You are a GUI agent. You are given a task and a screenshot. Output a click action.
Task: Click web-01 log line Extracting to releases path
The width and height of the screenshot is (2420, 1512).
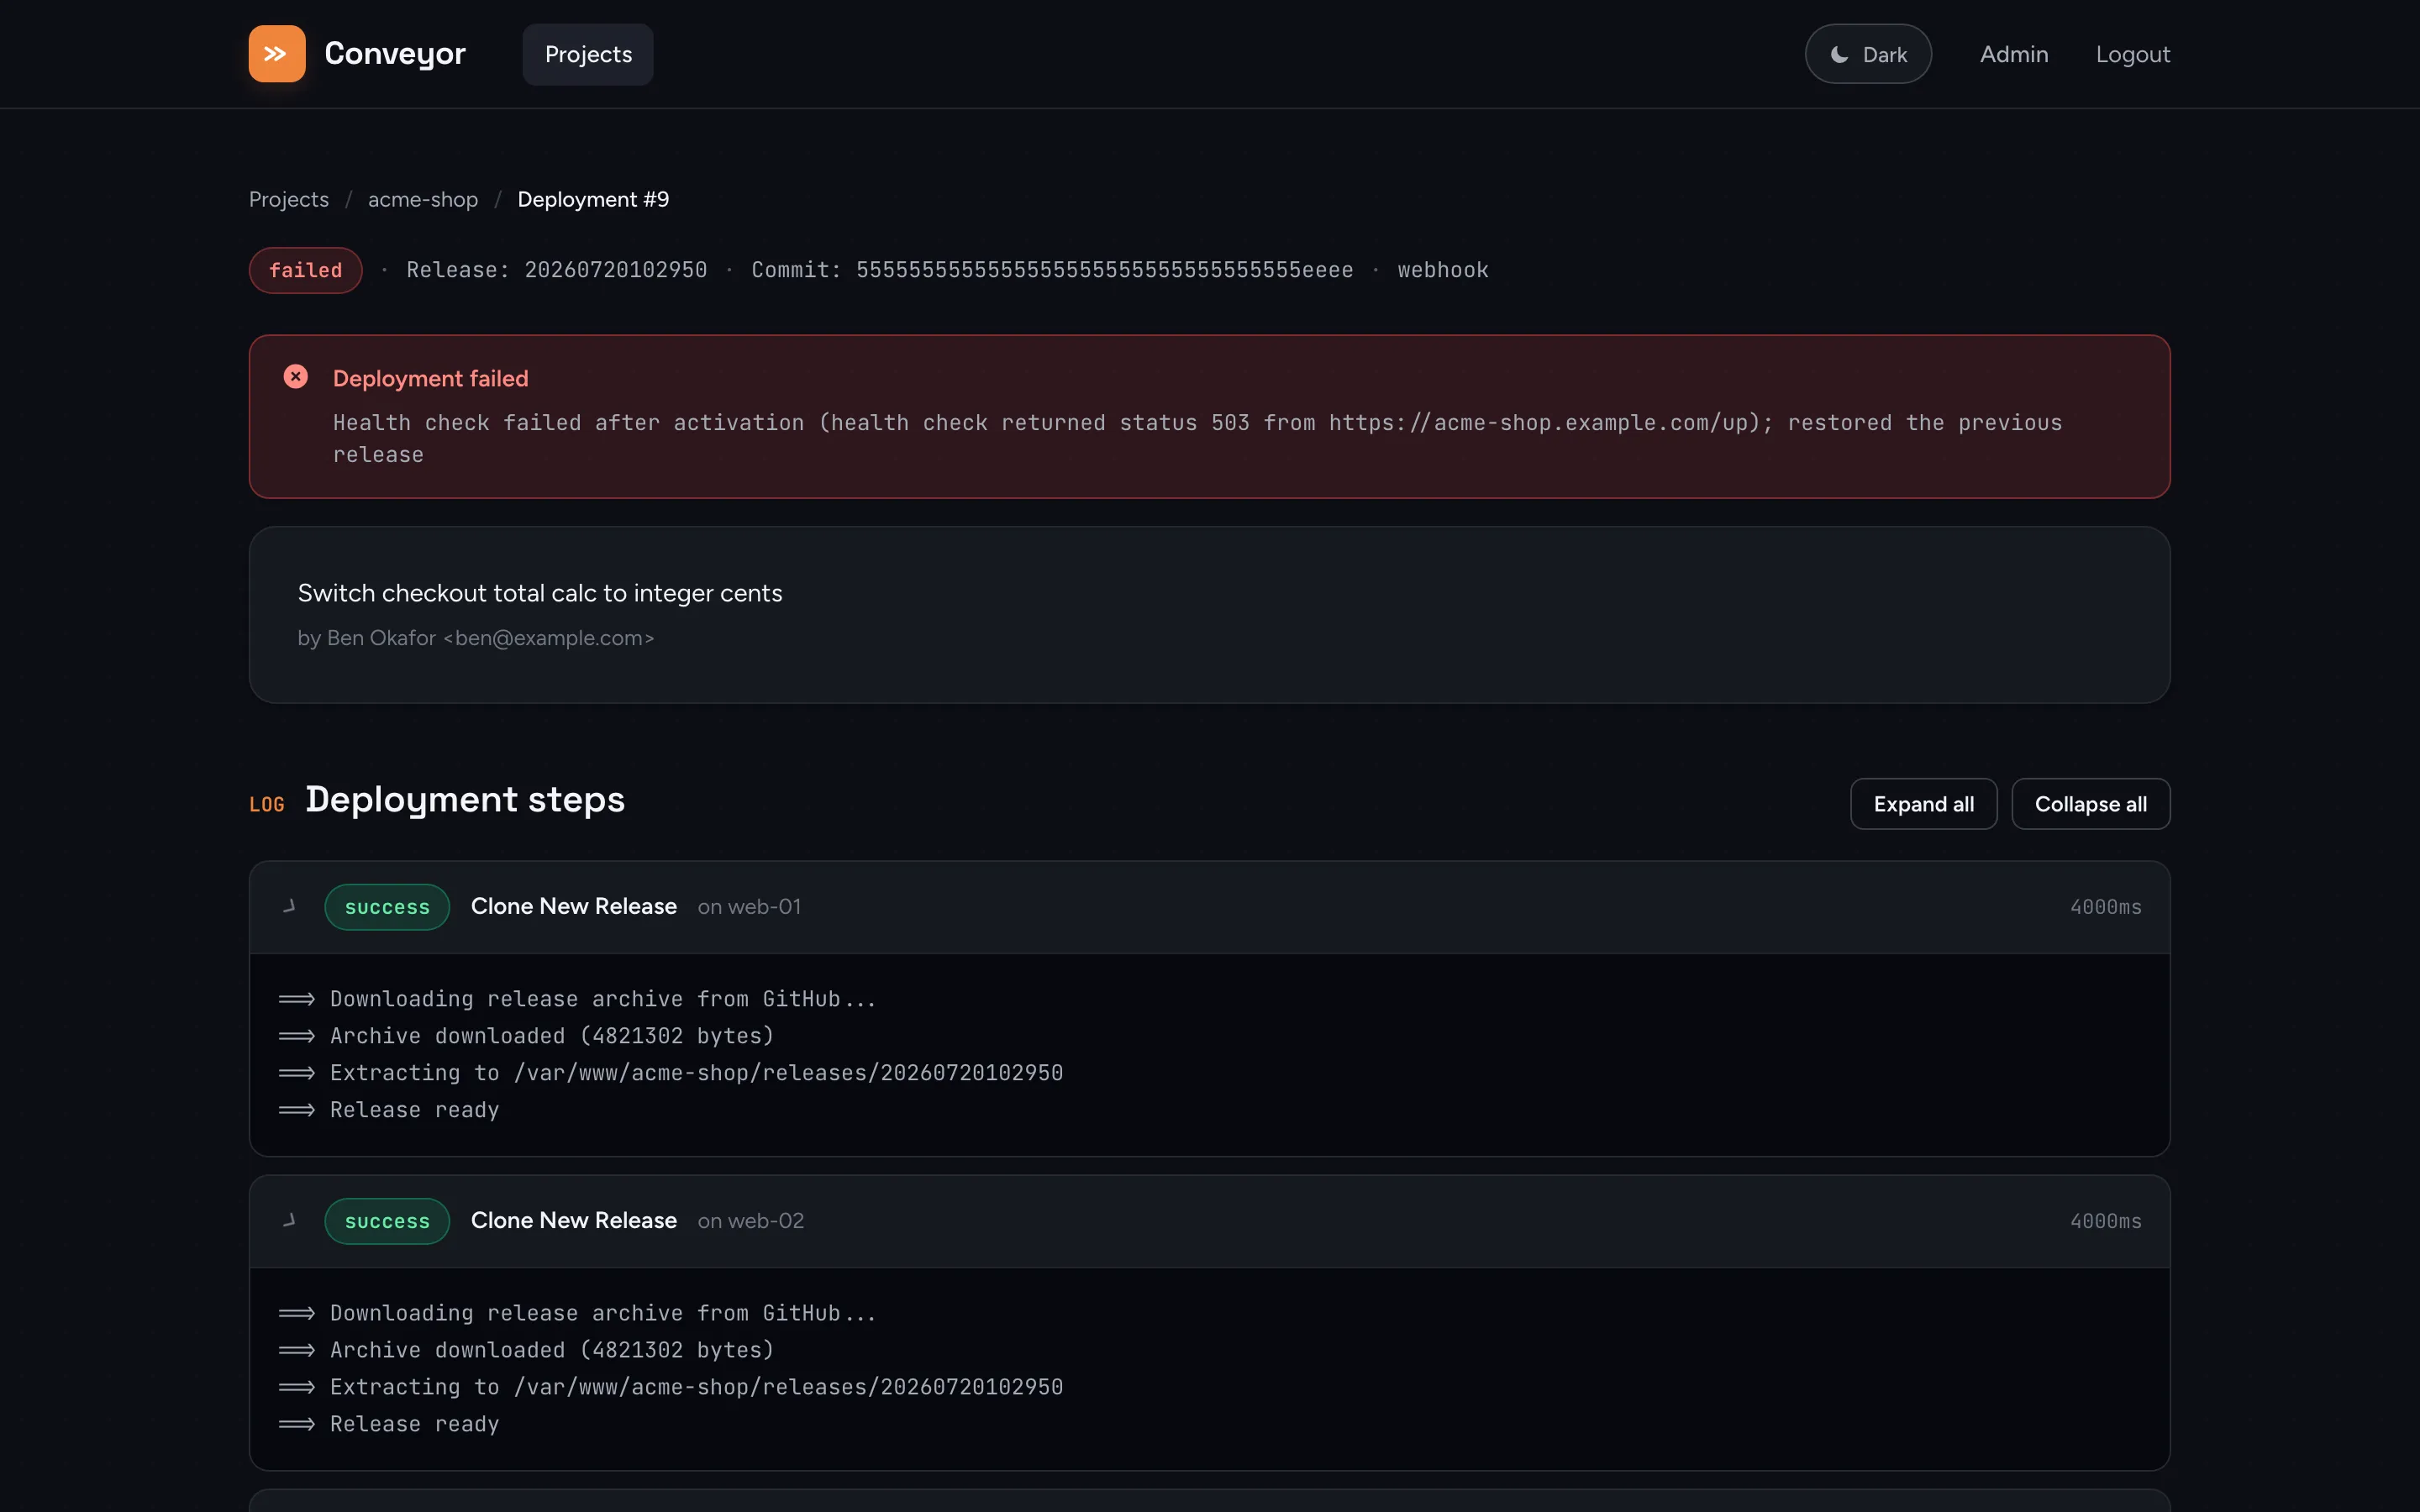click(670, 1073)
